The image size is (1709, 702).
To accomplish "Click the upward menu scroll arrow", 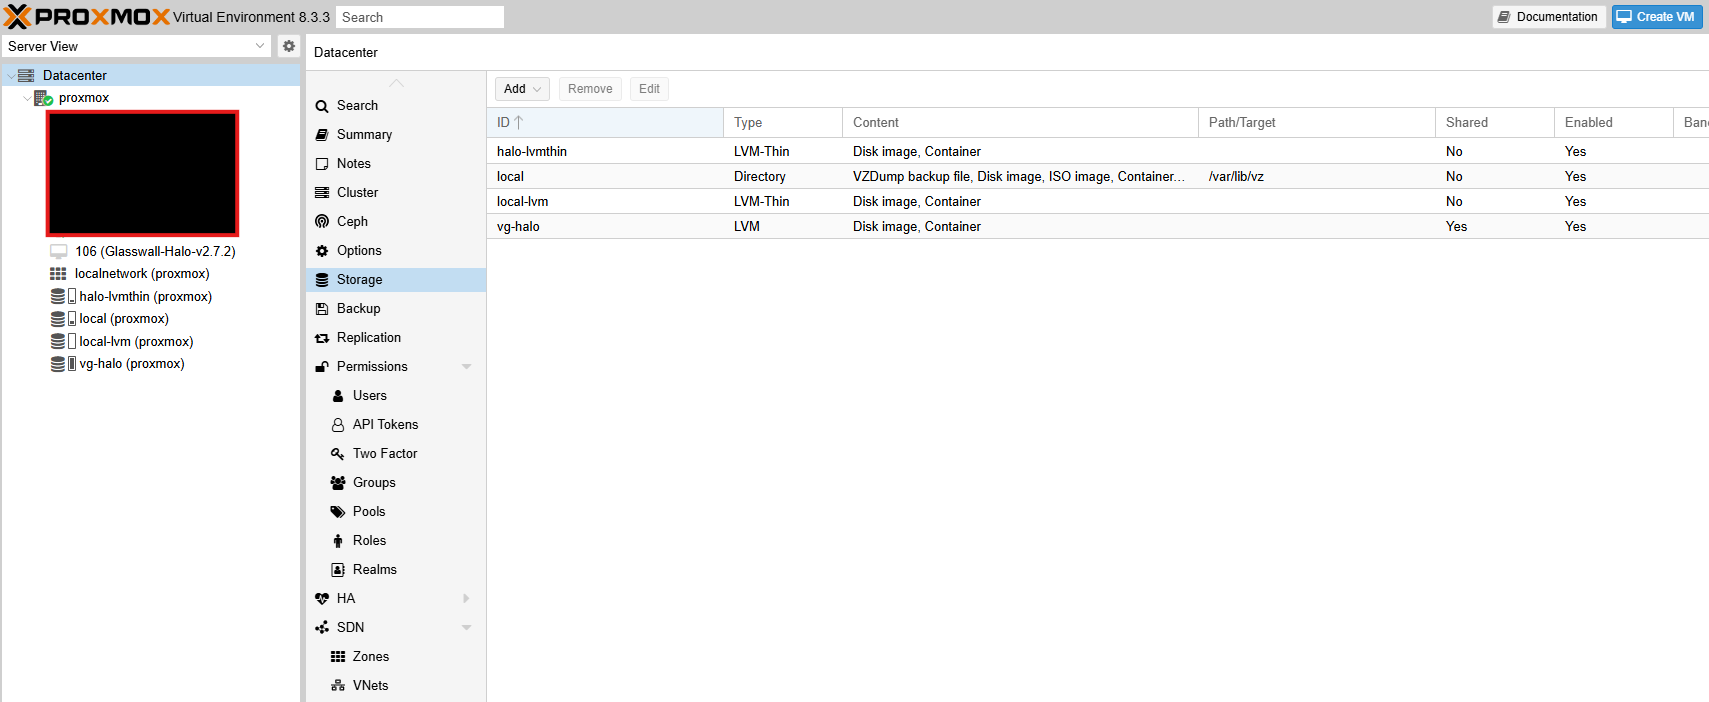I will tap(397, 83).
